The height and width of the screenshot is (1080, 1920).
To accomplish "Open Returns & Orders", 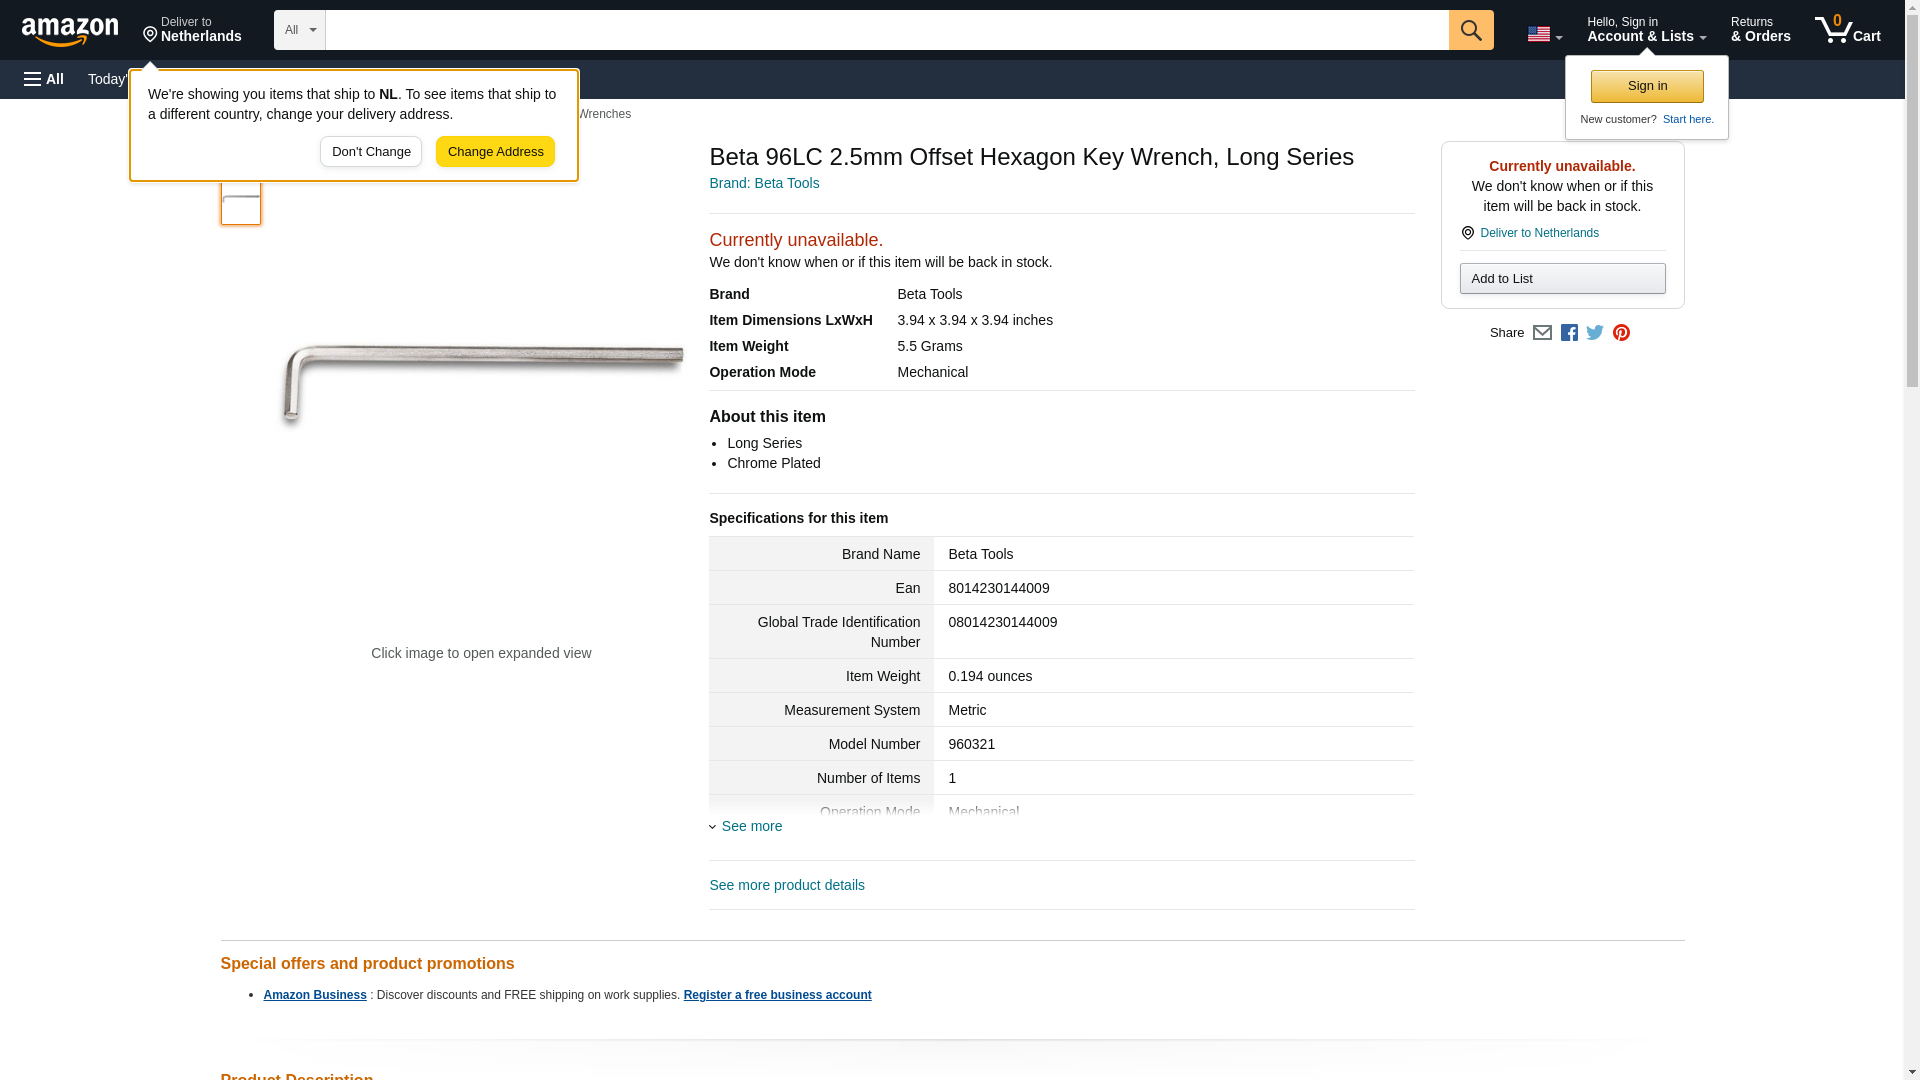I will 1760,30.
